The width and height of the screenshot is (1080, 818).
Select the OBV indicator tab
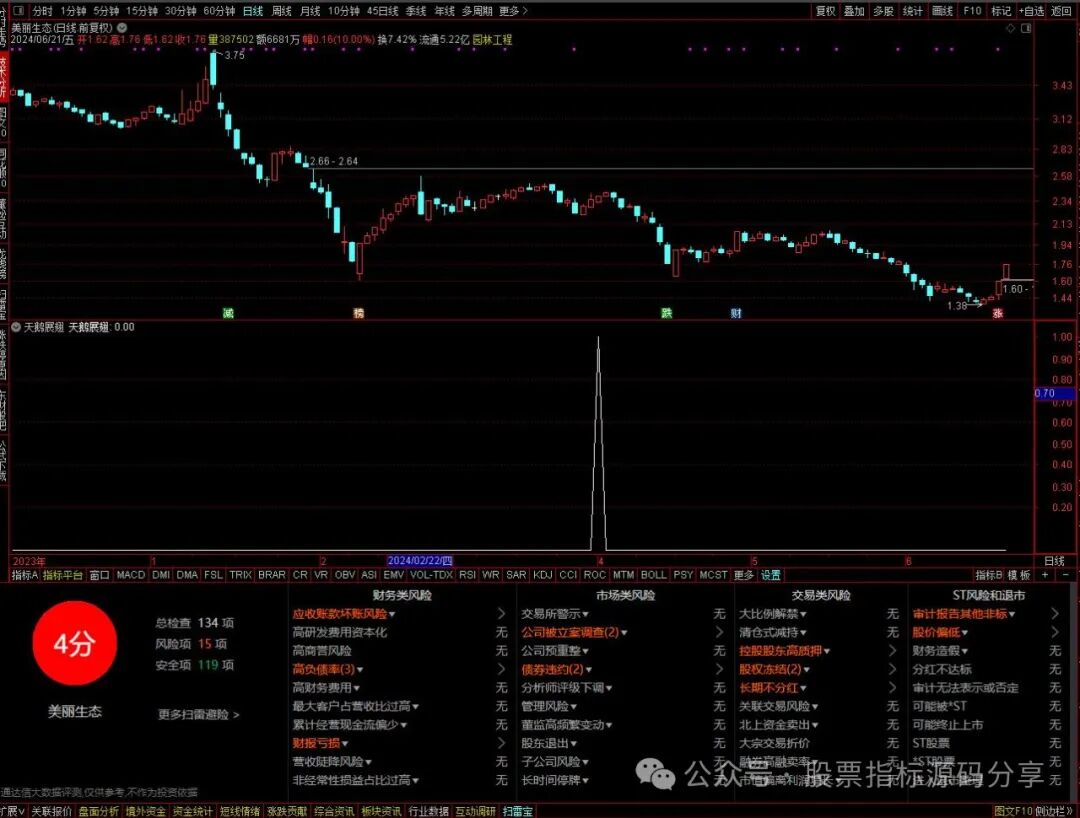pyautogui.click(x=344, y=575)
